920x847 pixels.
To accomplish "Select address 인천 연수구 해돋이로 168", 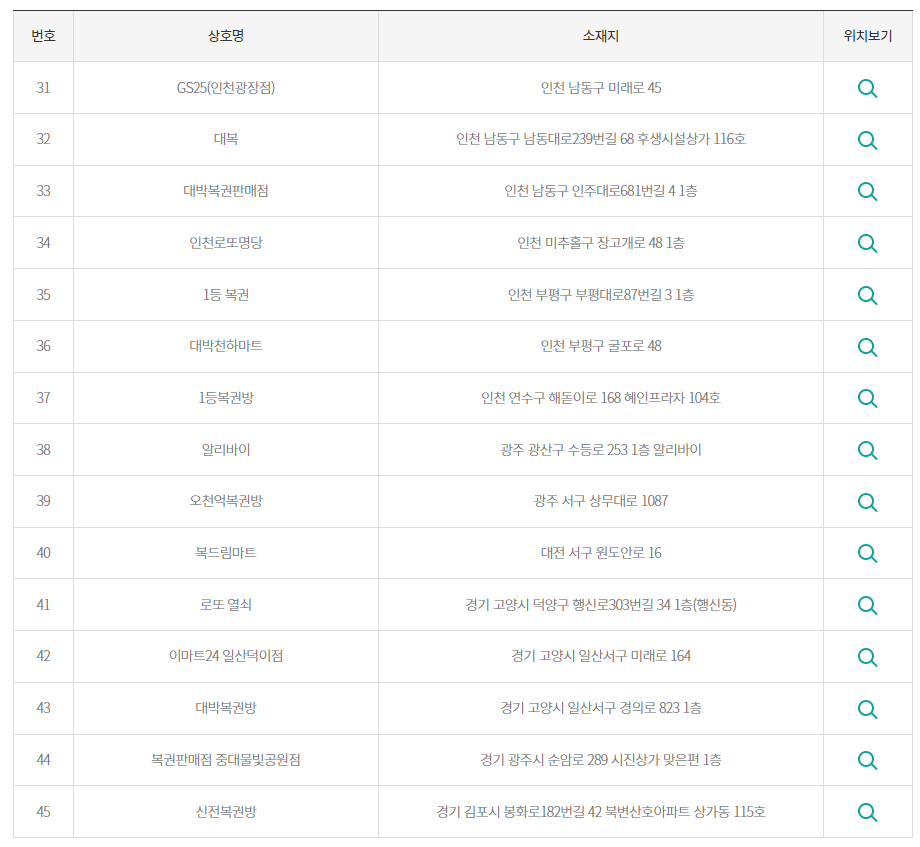I will coord(551,398).
